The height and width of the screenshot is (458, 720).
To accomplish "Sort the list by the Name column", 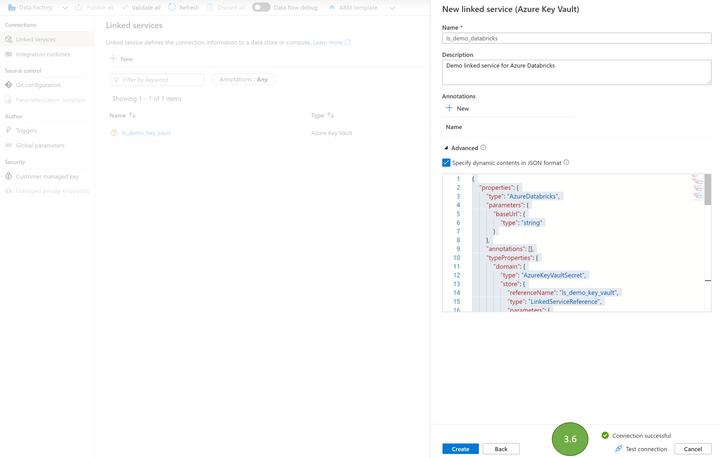I will (x=122, y=115).
